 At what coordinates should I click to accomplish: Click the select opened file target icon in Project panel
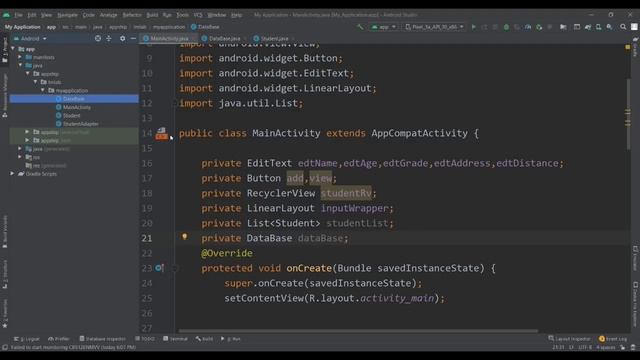98,38
